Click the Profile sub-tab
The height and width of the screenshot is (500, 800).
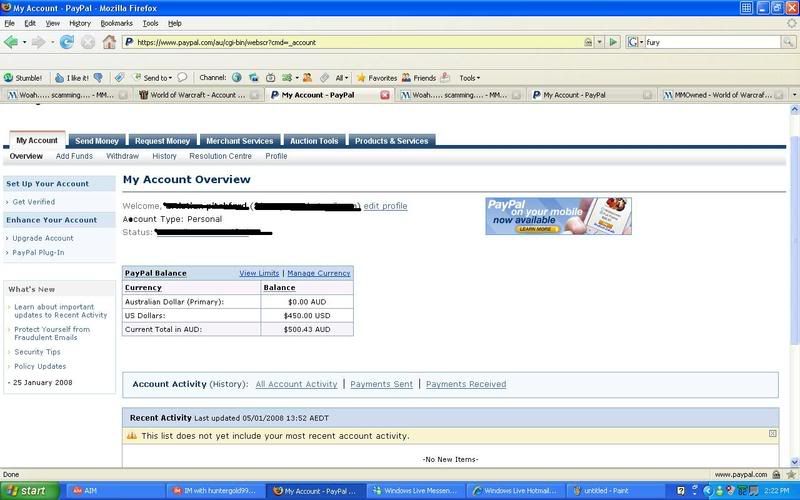tap(276, 156)
